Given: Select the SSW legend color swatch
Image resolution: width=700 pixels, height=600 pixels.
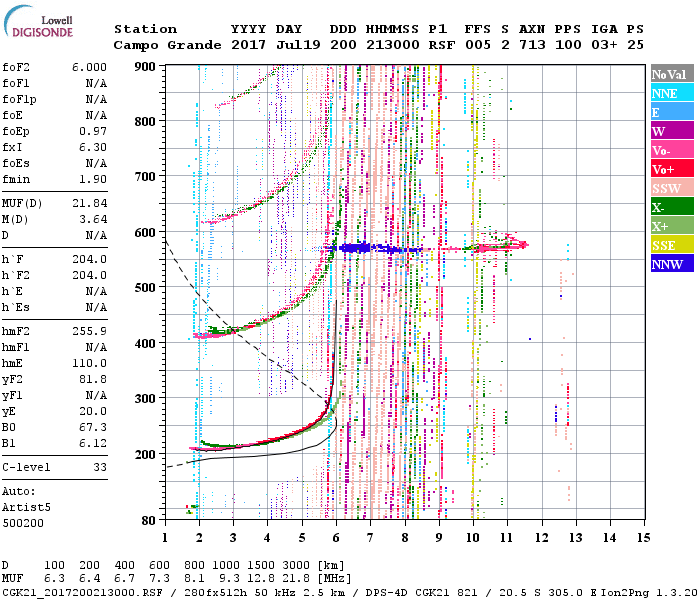Looking at the screenshot, I should pyautogui.click(x=672, y=188).
